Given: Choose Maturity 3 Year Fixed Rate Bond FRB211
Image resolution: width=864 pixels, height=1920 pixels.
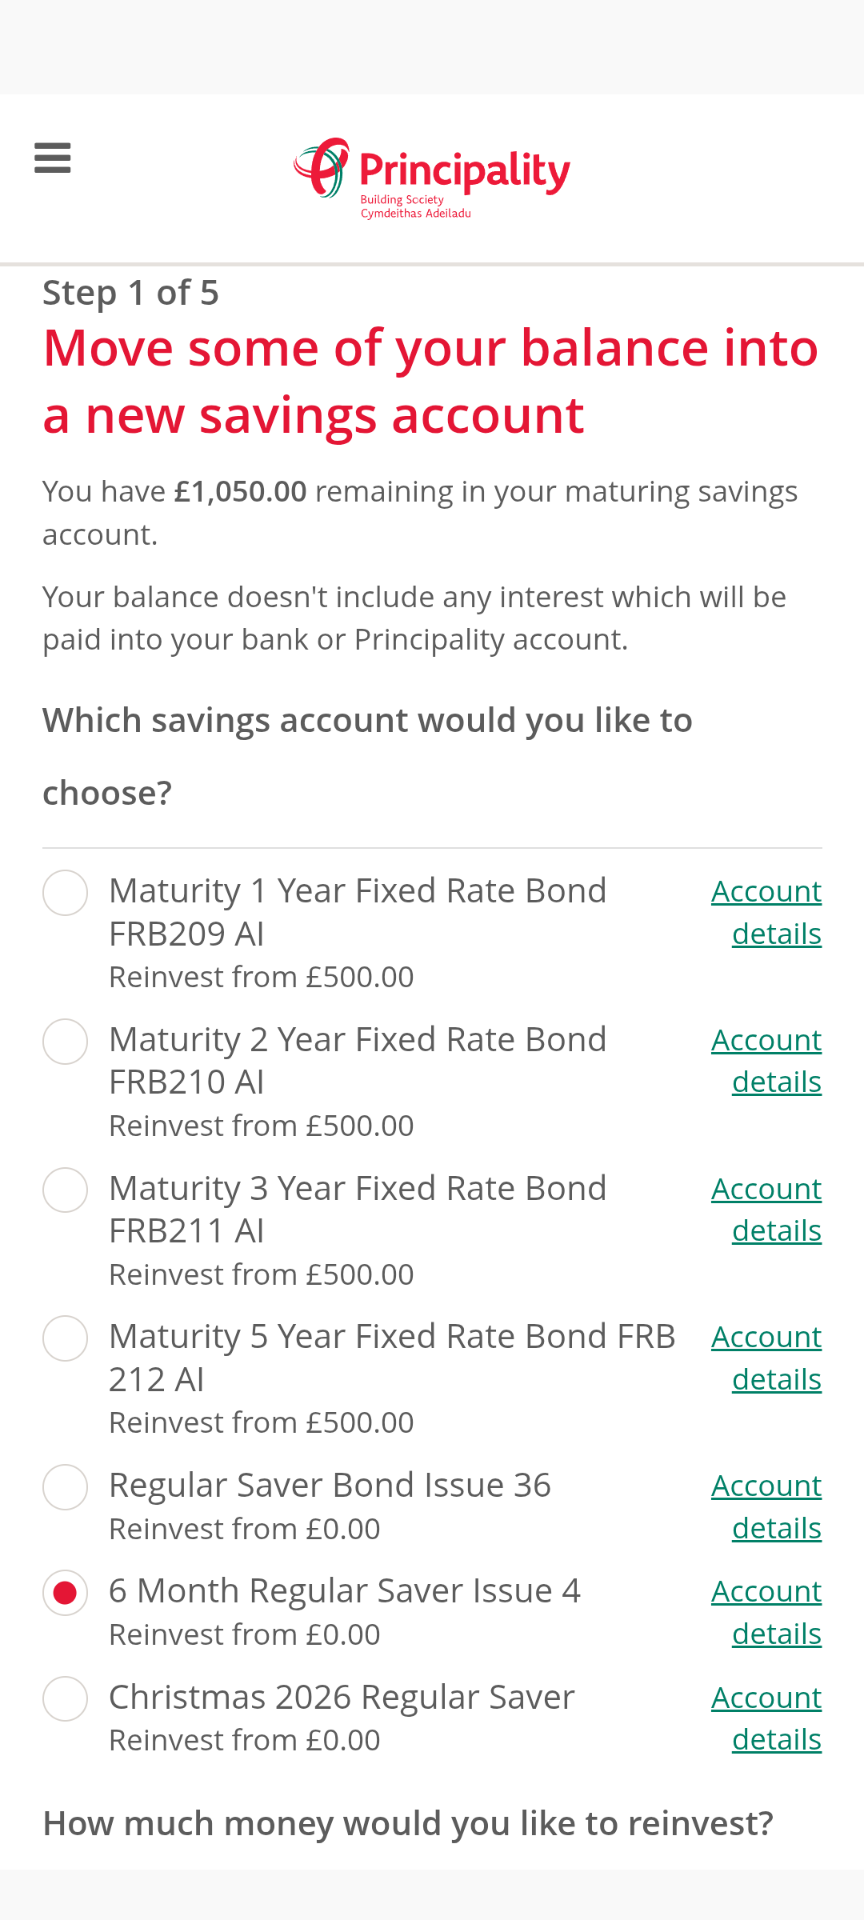Looking at the screenshot, I should coord(65,1190).
